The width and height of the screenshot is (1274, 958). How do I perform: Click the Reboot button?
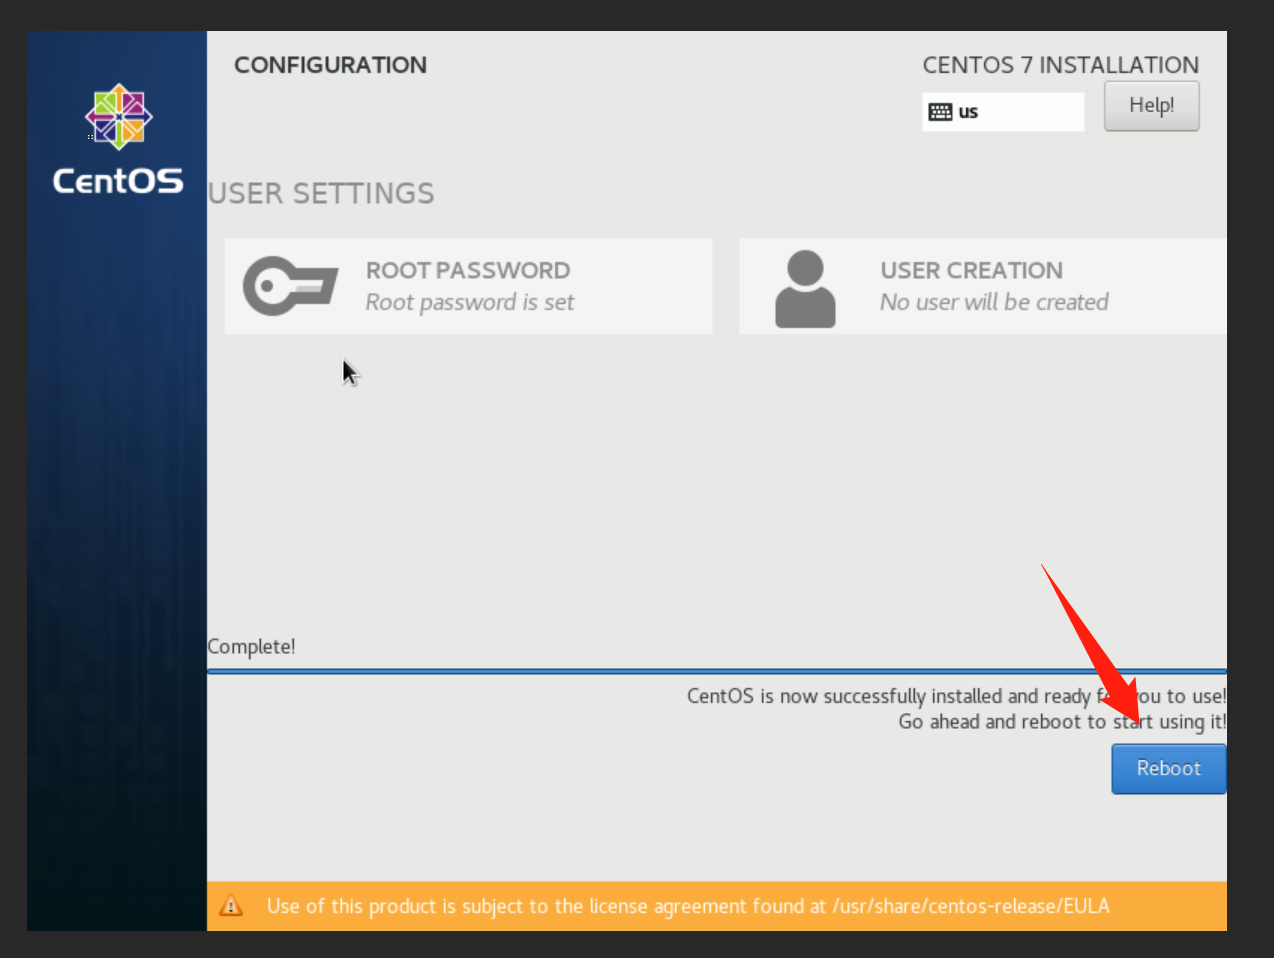tap(1168, 769)
